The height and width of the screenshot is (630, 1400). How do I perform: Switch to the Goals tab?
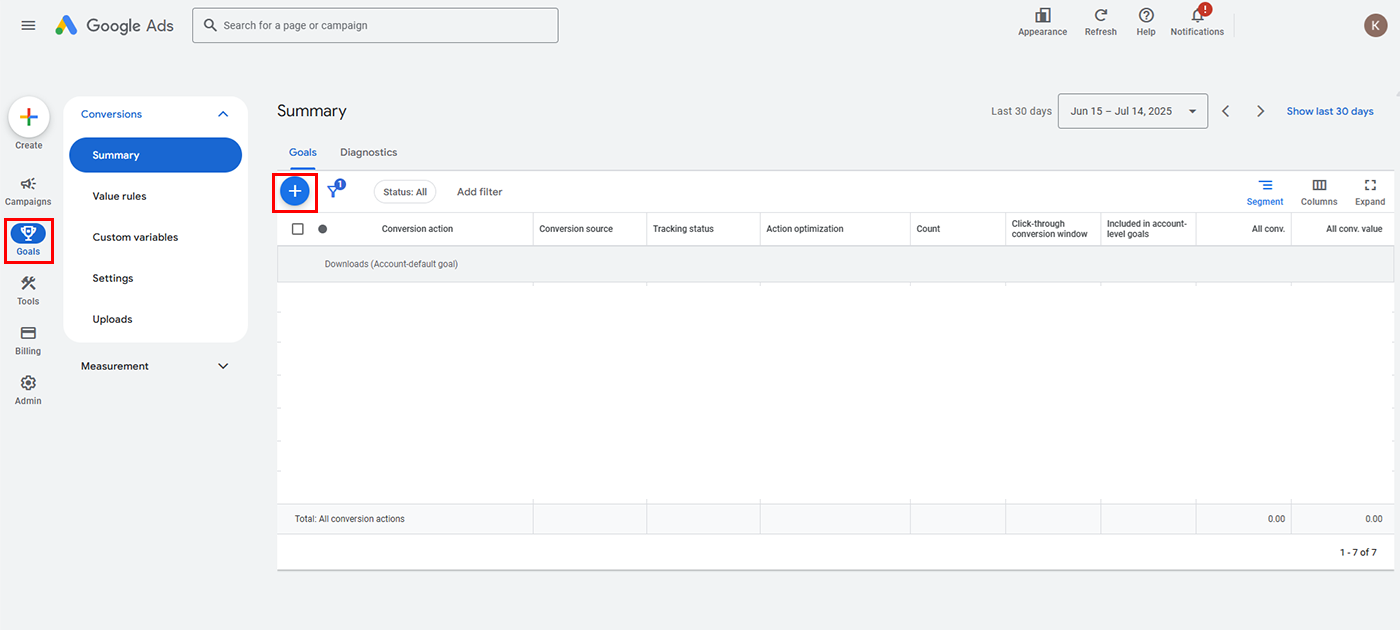point(303,152)
